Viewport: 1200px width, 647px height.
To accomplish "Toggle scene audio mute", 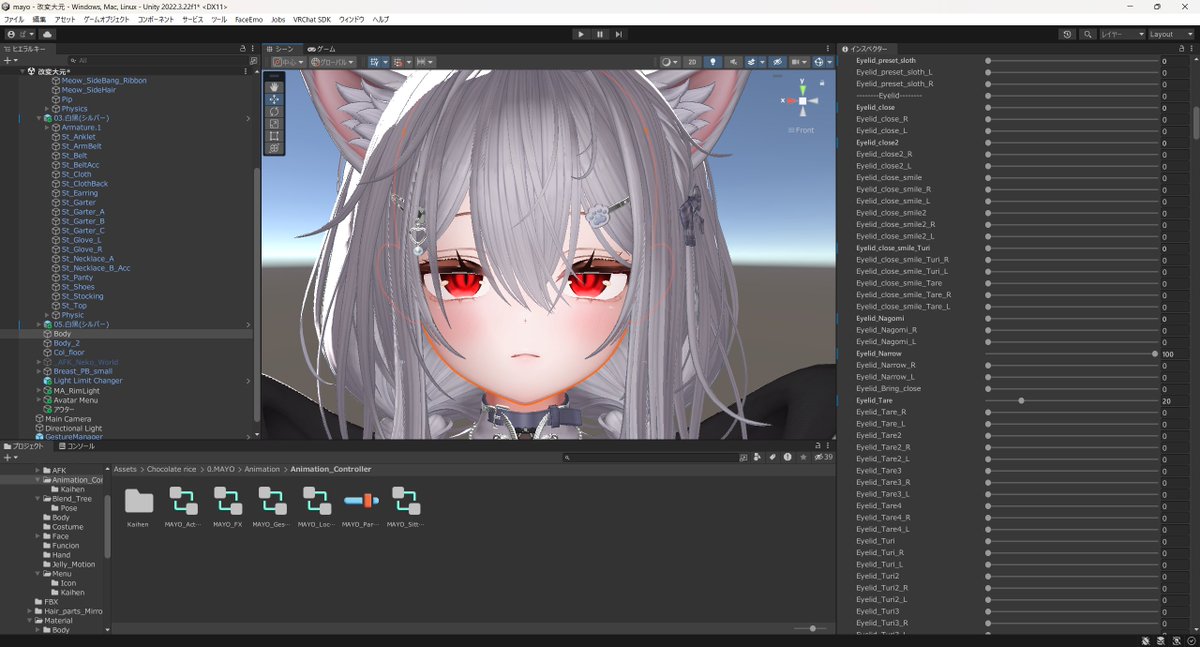I will click(x=733, y=62).
